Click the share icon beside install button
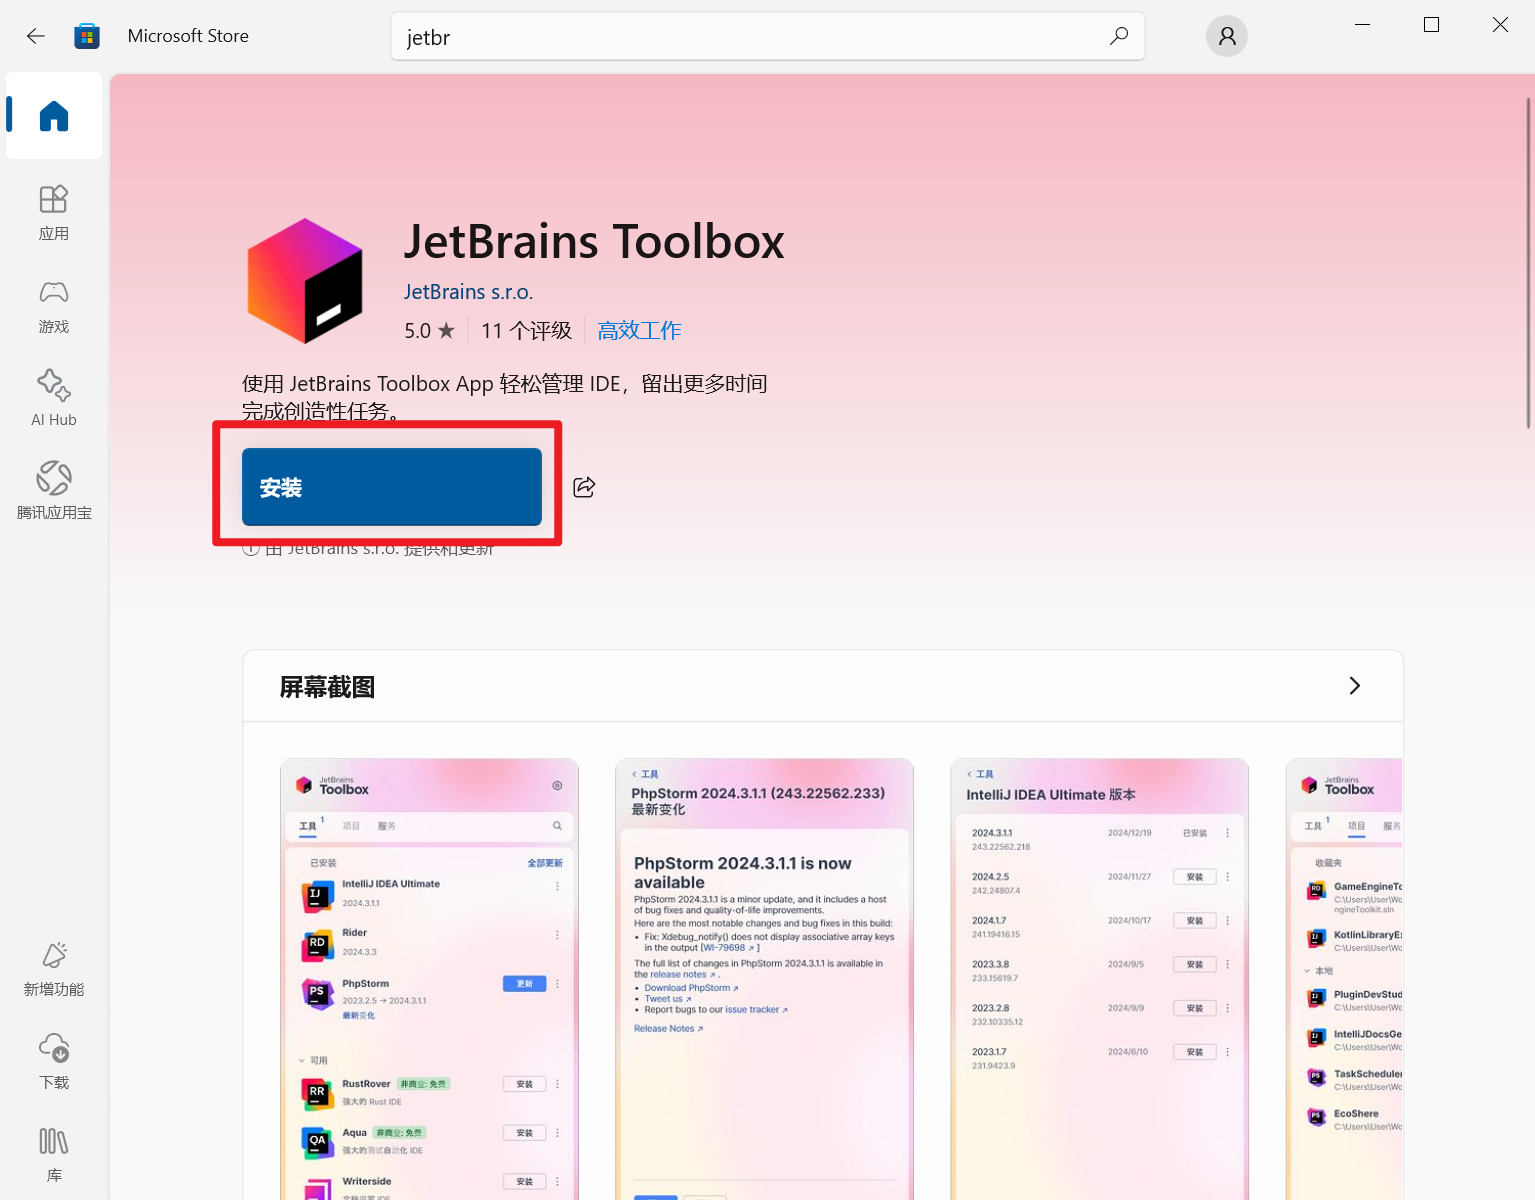Image resolution: width=1535 pixels, height=1200 pixels. click(x=584, y=487)
